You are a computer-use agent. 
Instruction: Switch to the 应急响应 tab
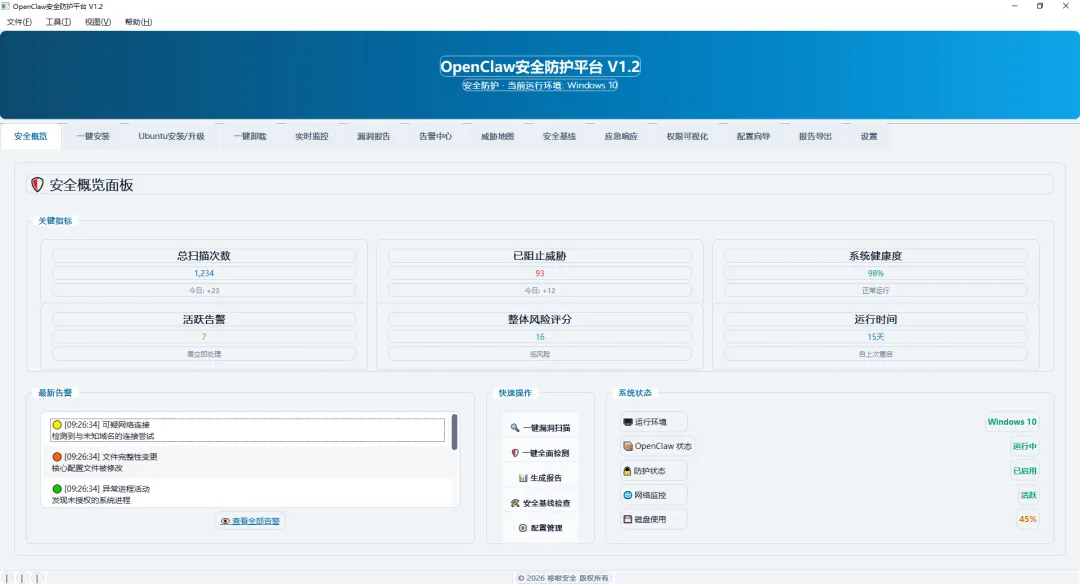(x=621, y=136)
